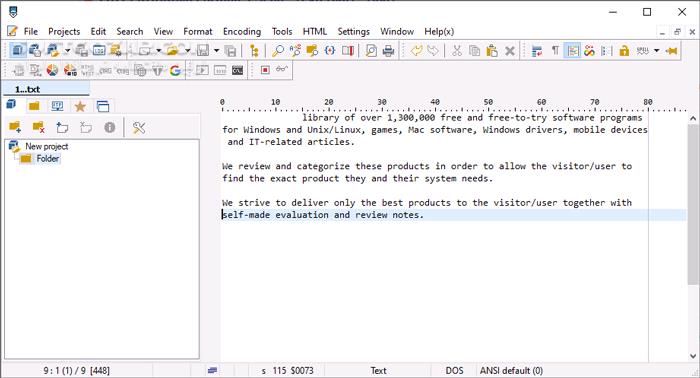700x378 pixels.
Task: Click the black console terminal icon
Action: (x=238, y=70)
